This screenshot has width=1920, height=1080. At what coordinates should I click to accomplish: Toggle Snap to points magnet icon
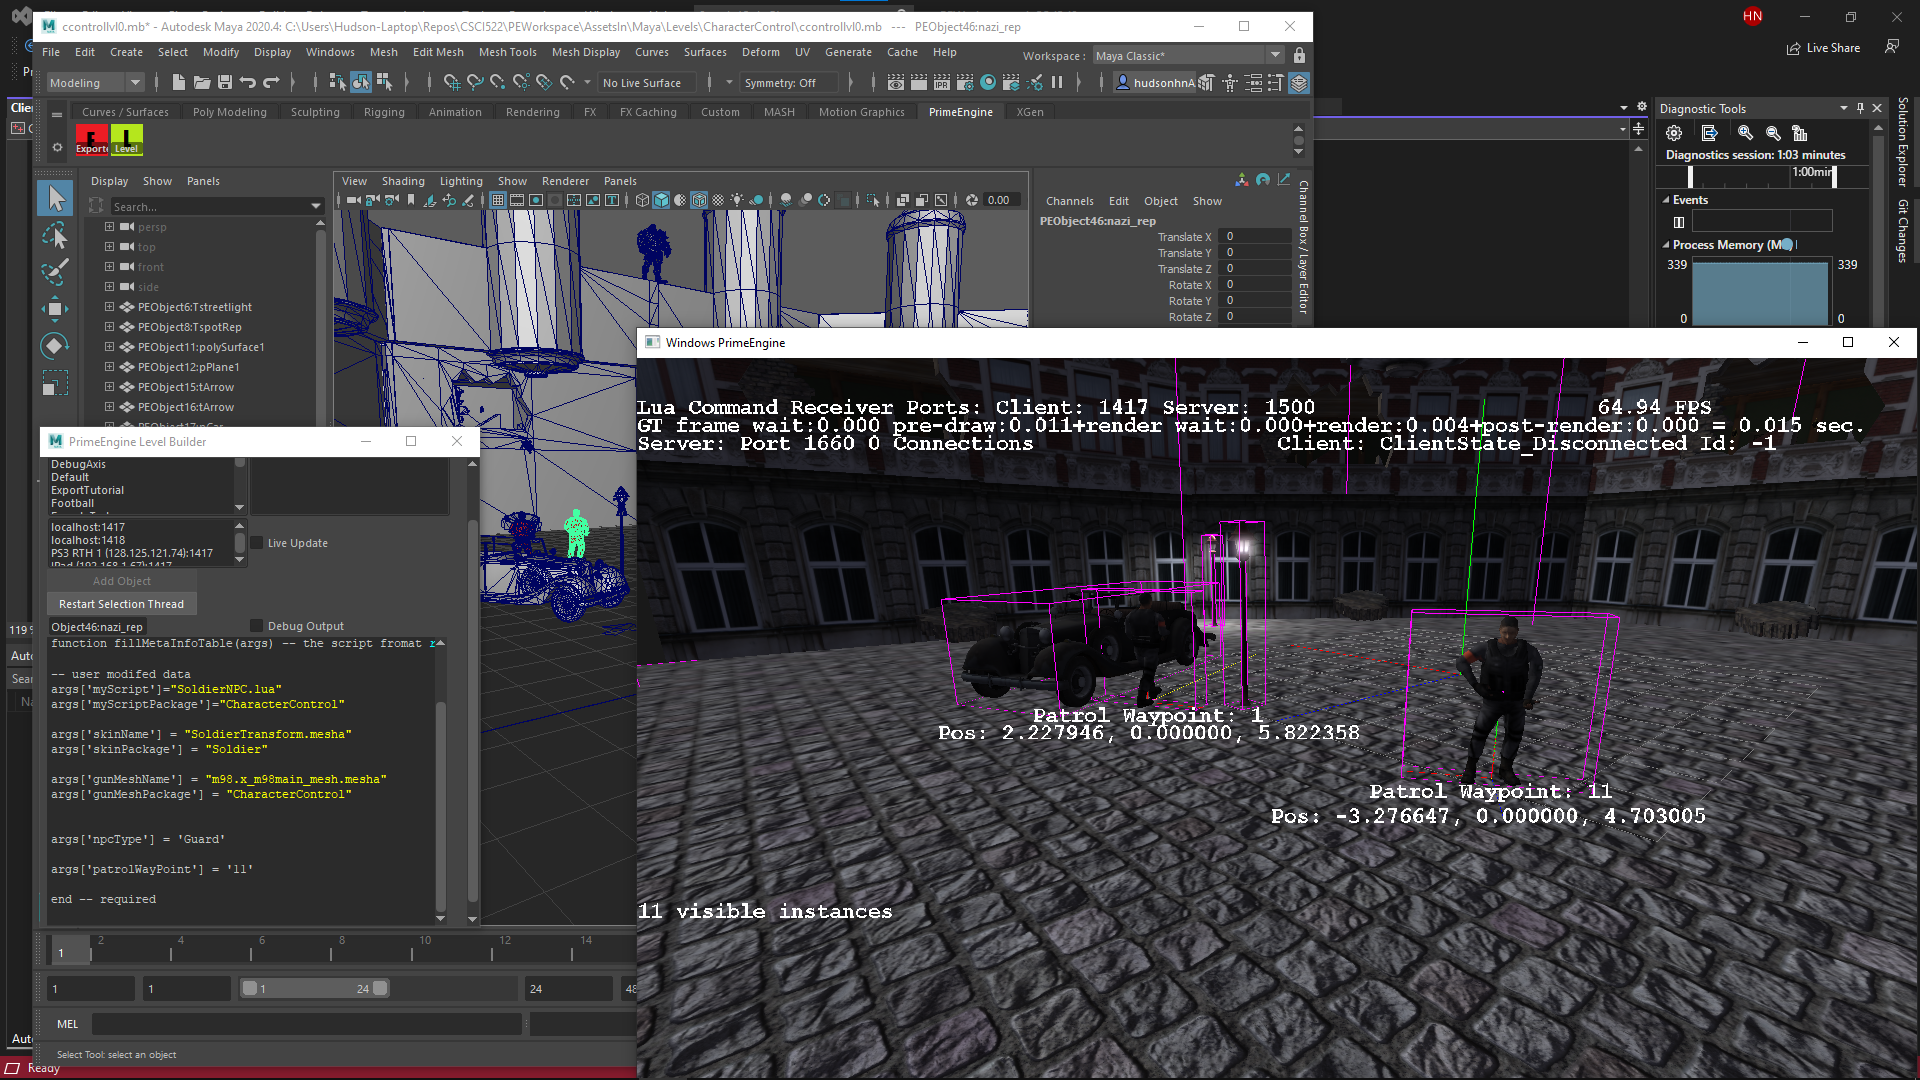[x=498, y=83]
